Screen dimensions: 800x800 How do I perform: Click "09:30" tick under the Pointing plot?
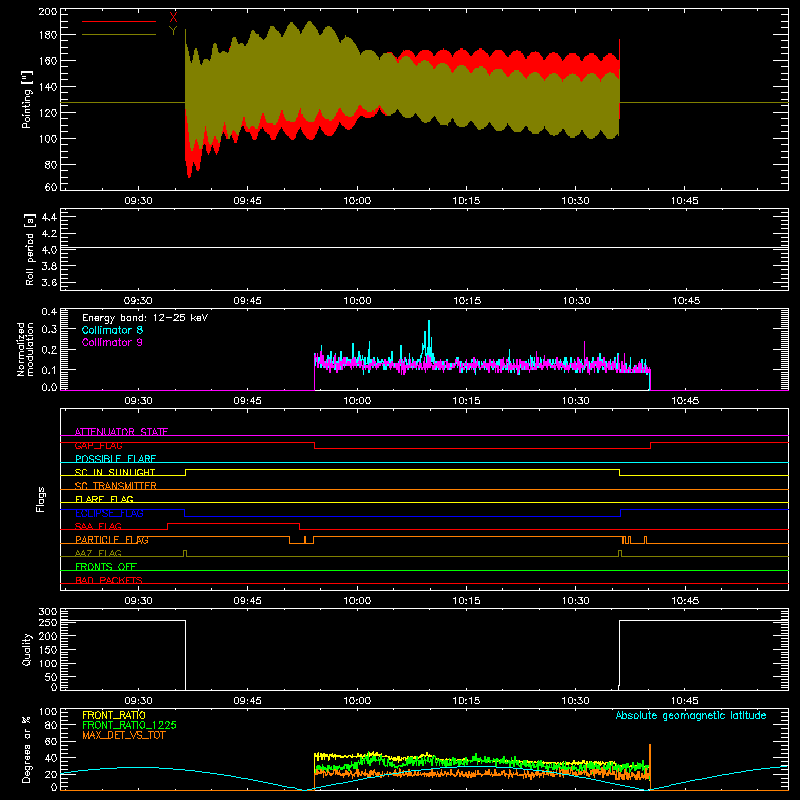click(138, 201)
